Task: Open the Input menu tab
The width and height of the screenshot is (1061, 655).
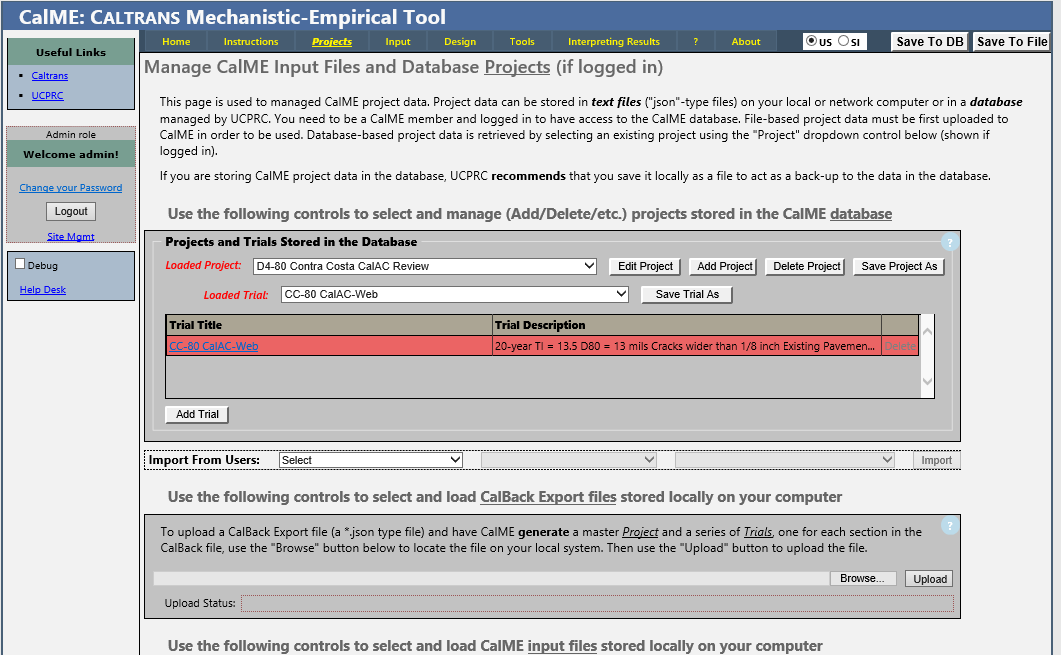Action: click(398, 42)
